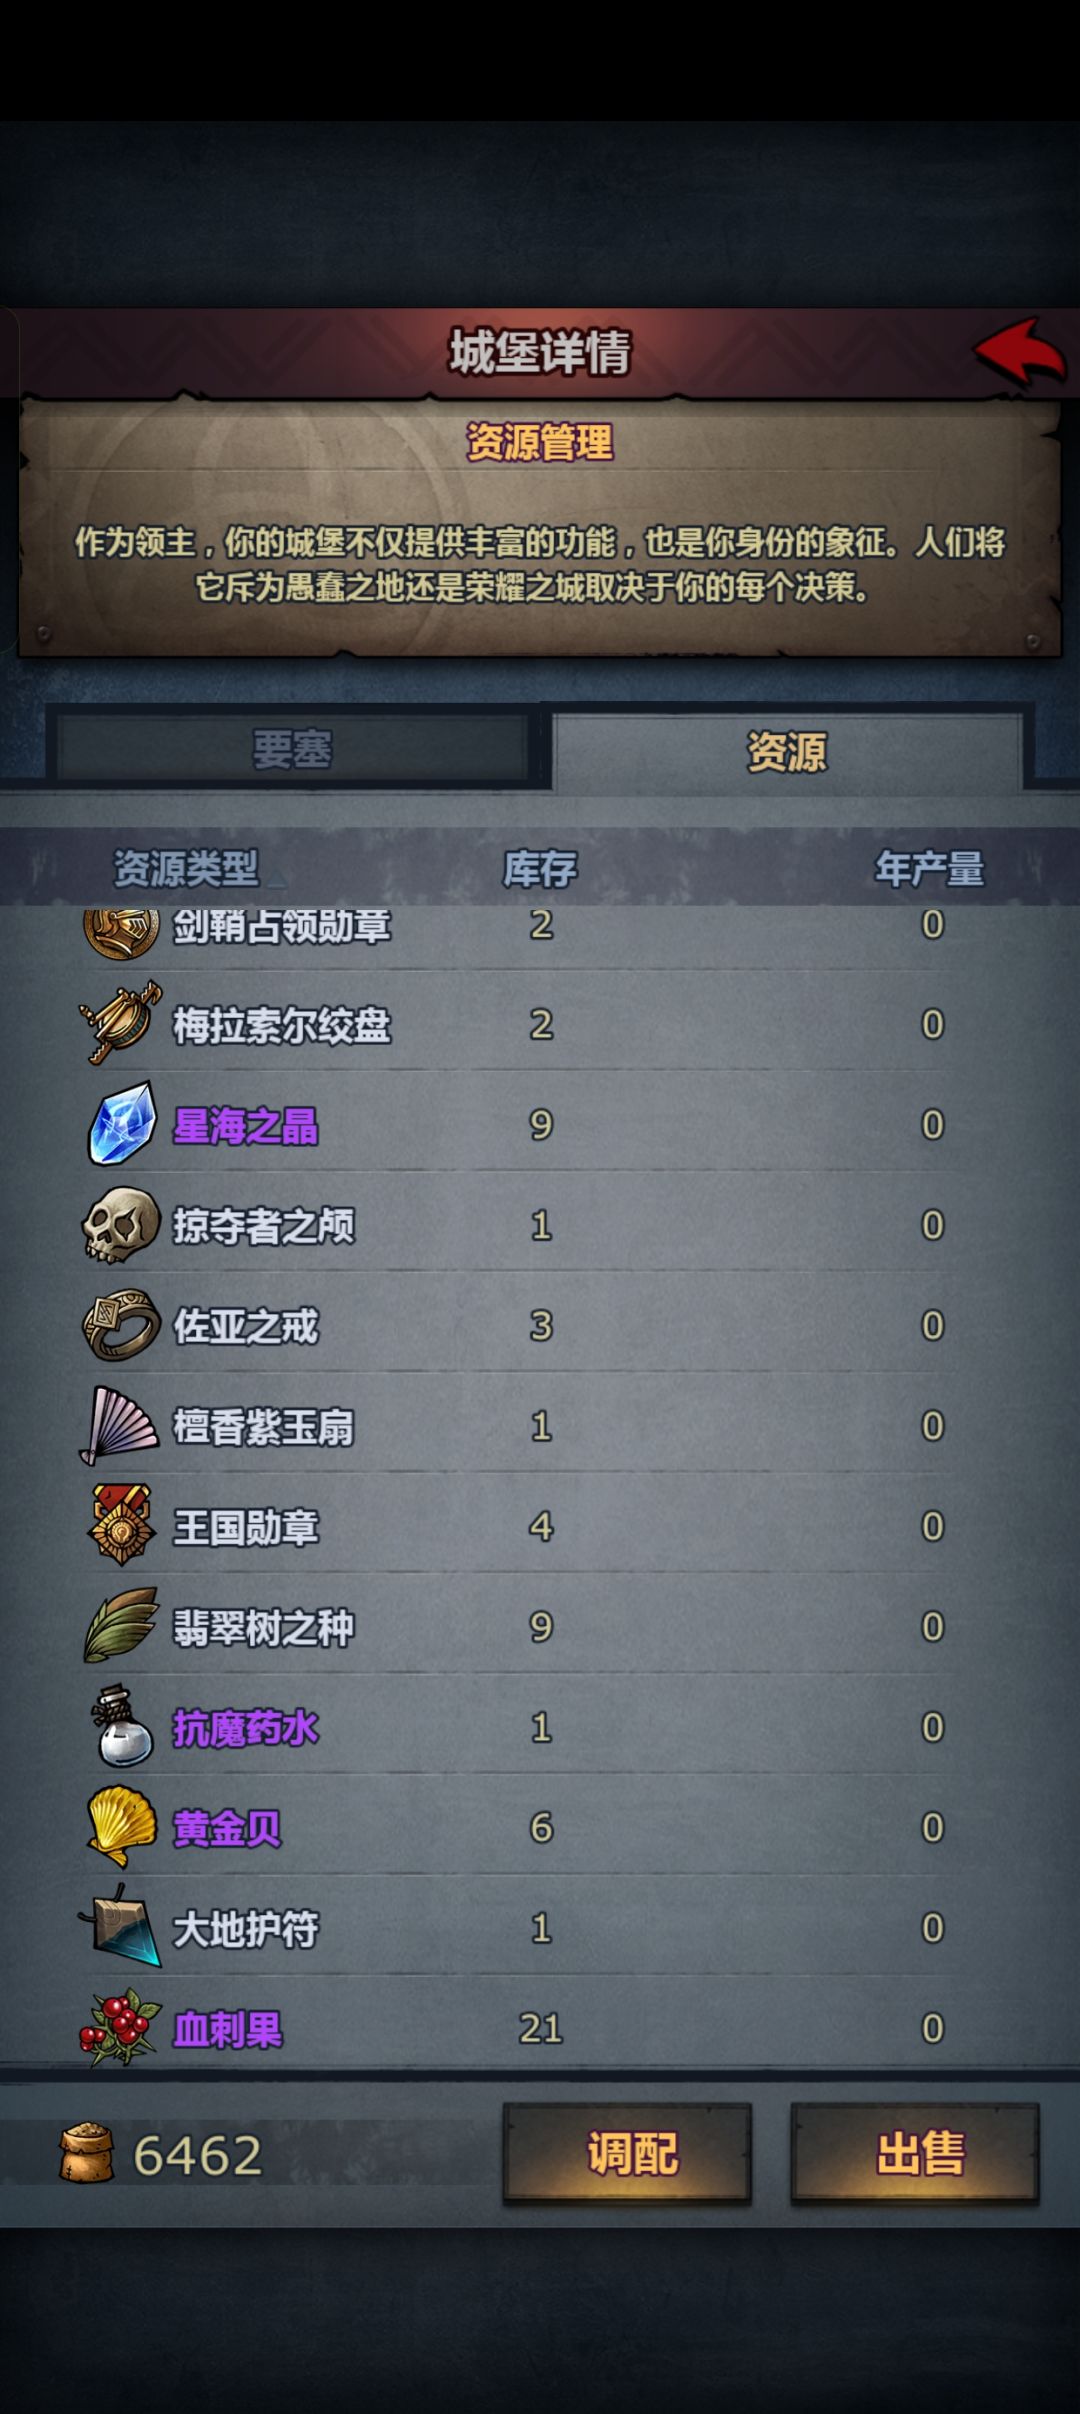1080x2414 pixels.
Task: Select the blue 星海之晶 crystal icon
Action: pos(121,1124)
